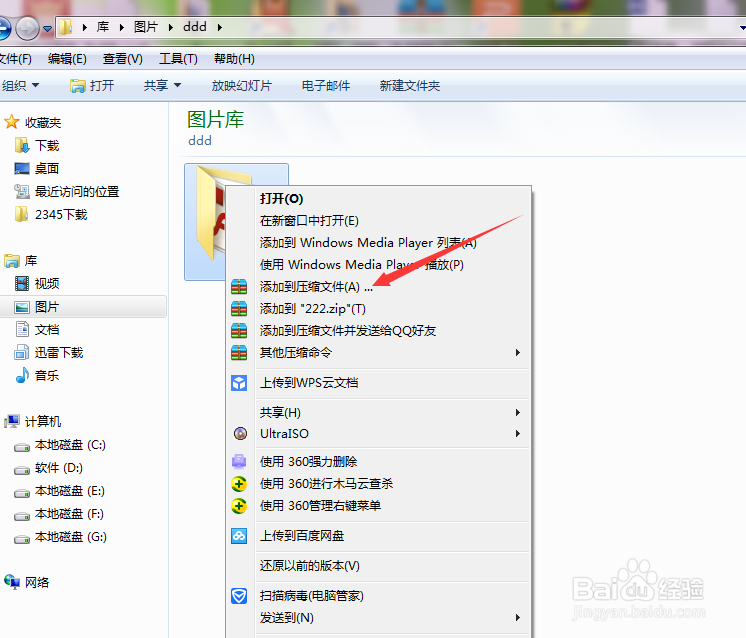The width and height of the screenshot is (746, 638).
Task: Expand the arrow after 图片 in address bar
Action: 171,28
